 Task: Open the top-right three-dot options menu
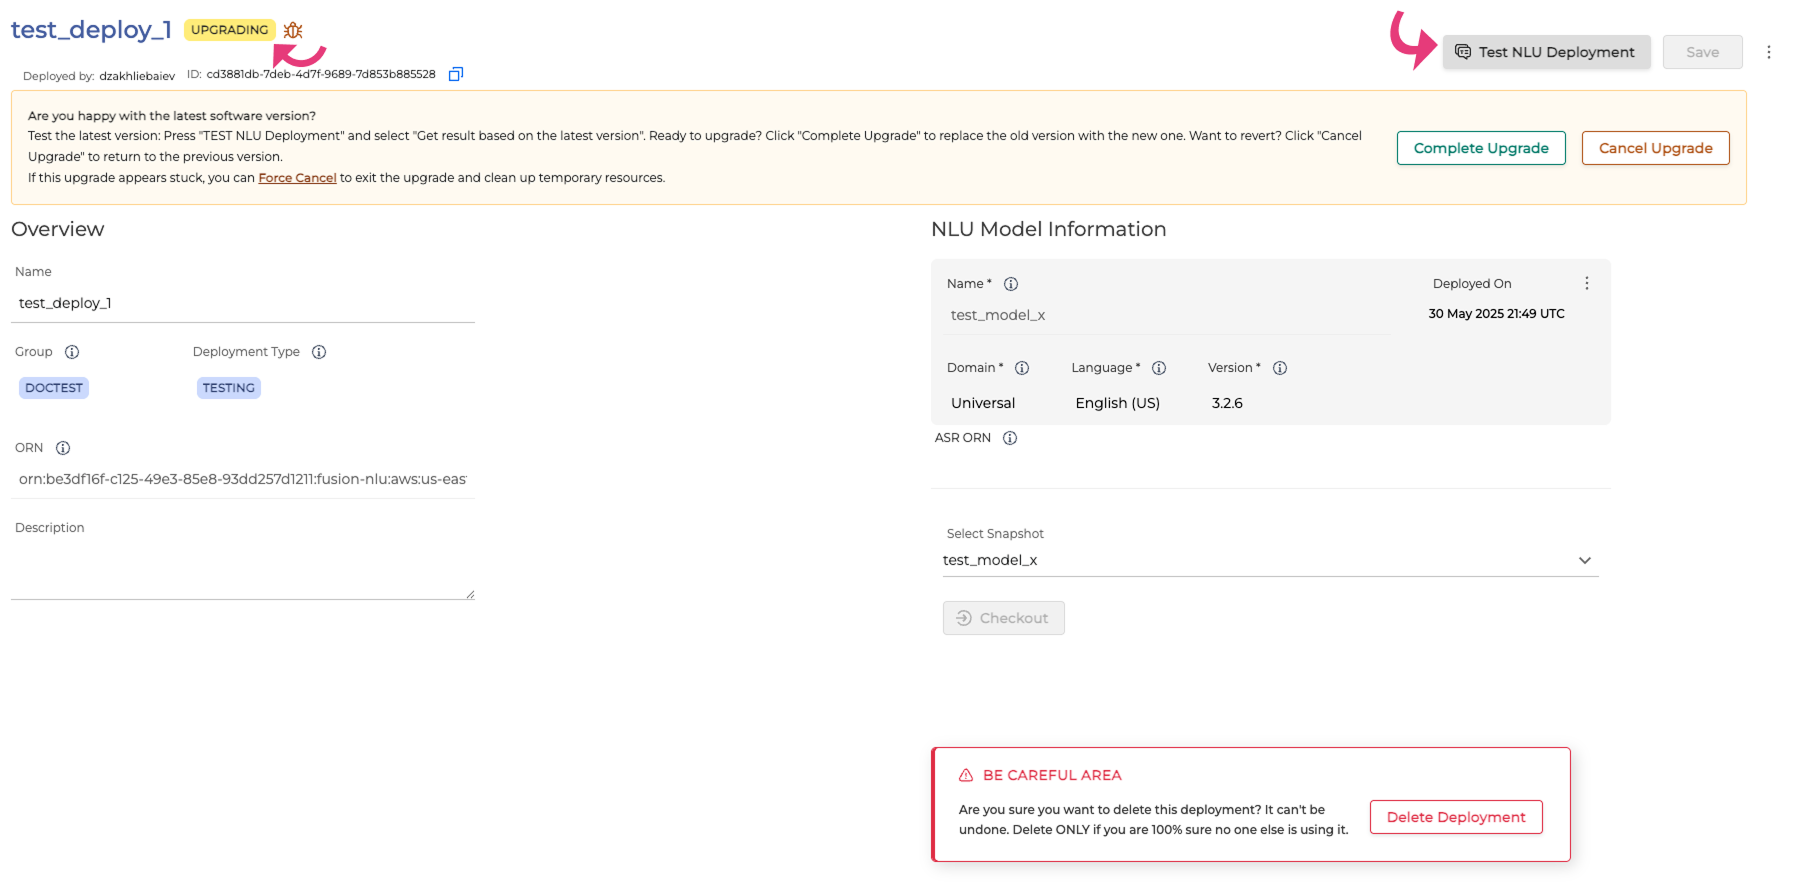pyautogui.click(x=1768, y=52)
